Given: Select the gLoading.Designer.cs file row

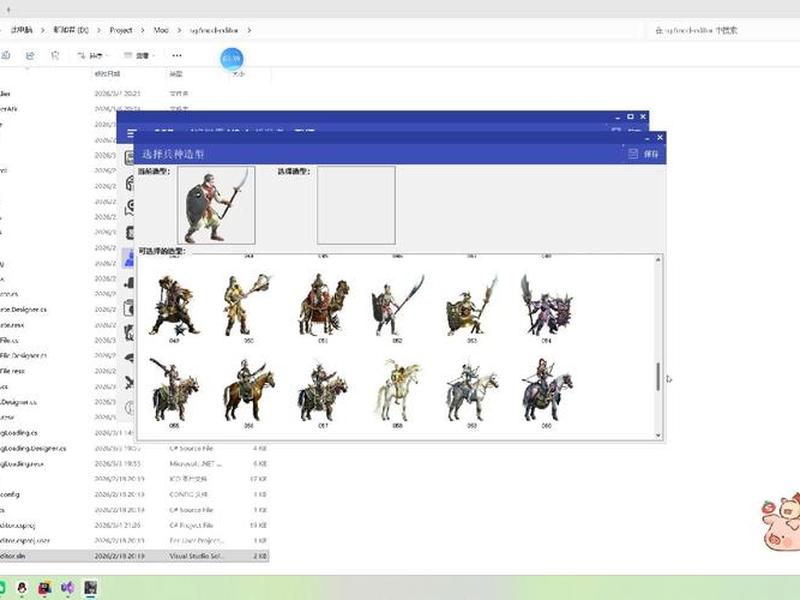Looking at the screenshot, I should tap(134, 448).
